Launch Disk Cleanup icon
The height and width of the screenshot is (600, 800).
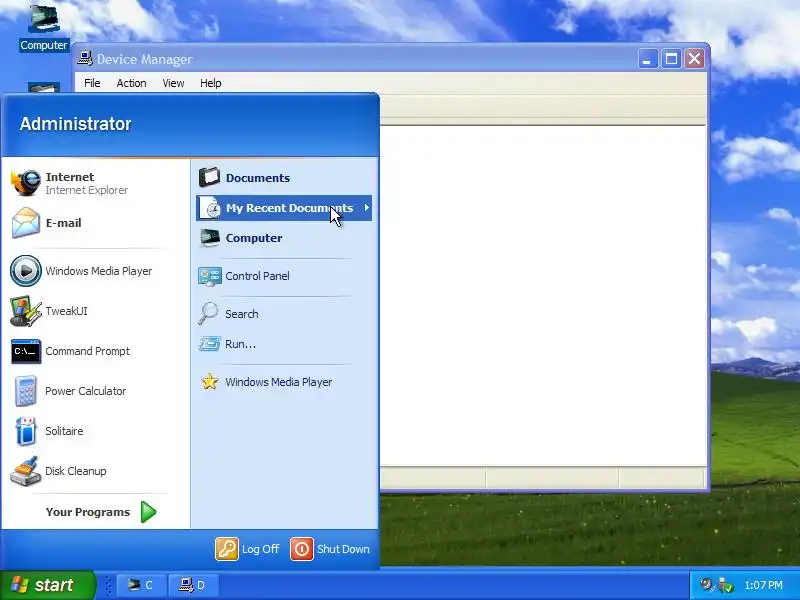(26, 471)
